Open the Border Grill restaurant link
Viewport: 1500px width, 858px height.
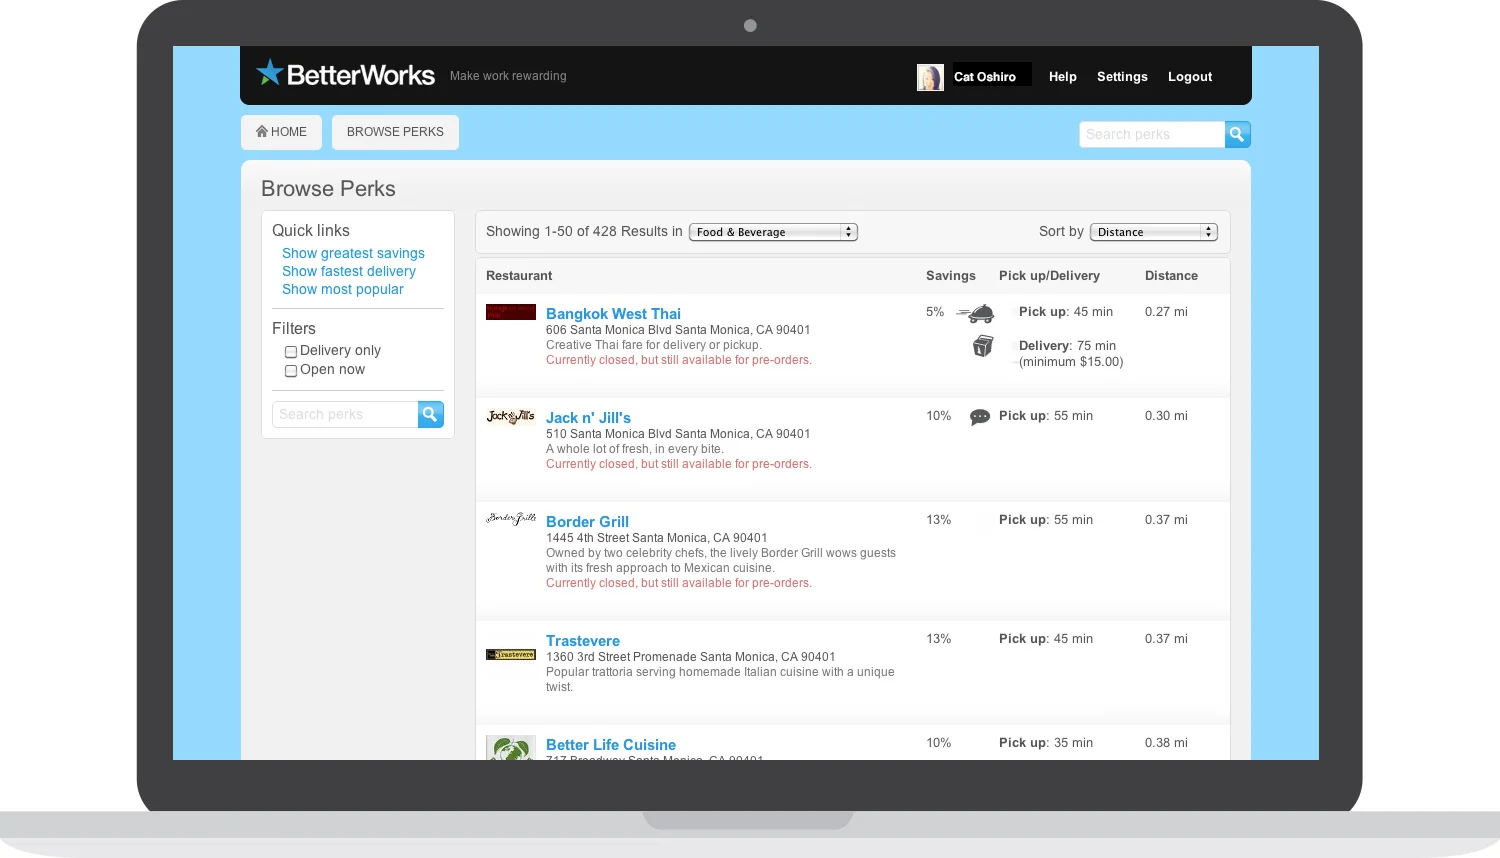pos(587,522)
